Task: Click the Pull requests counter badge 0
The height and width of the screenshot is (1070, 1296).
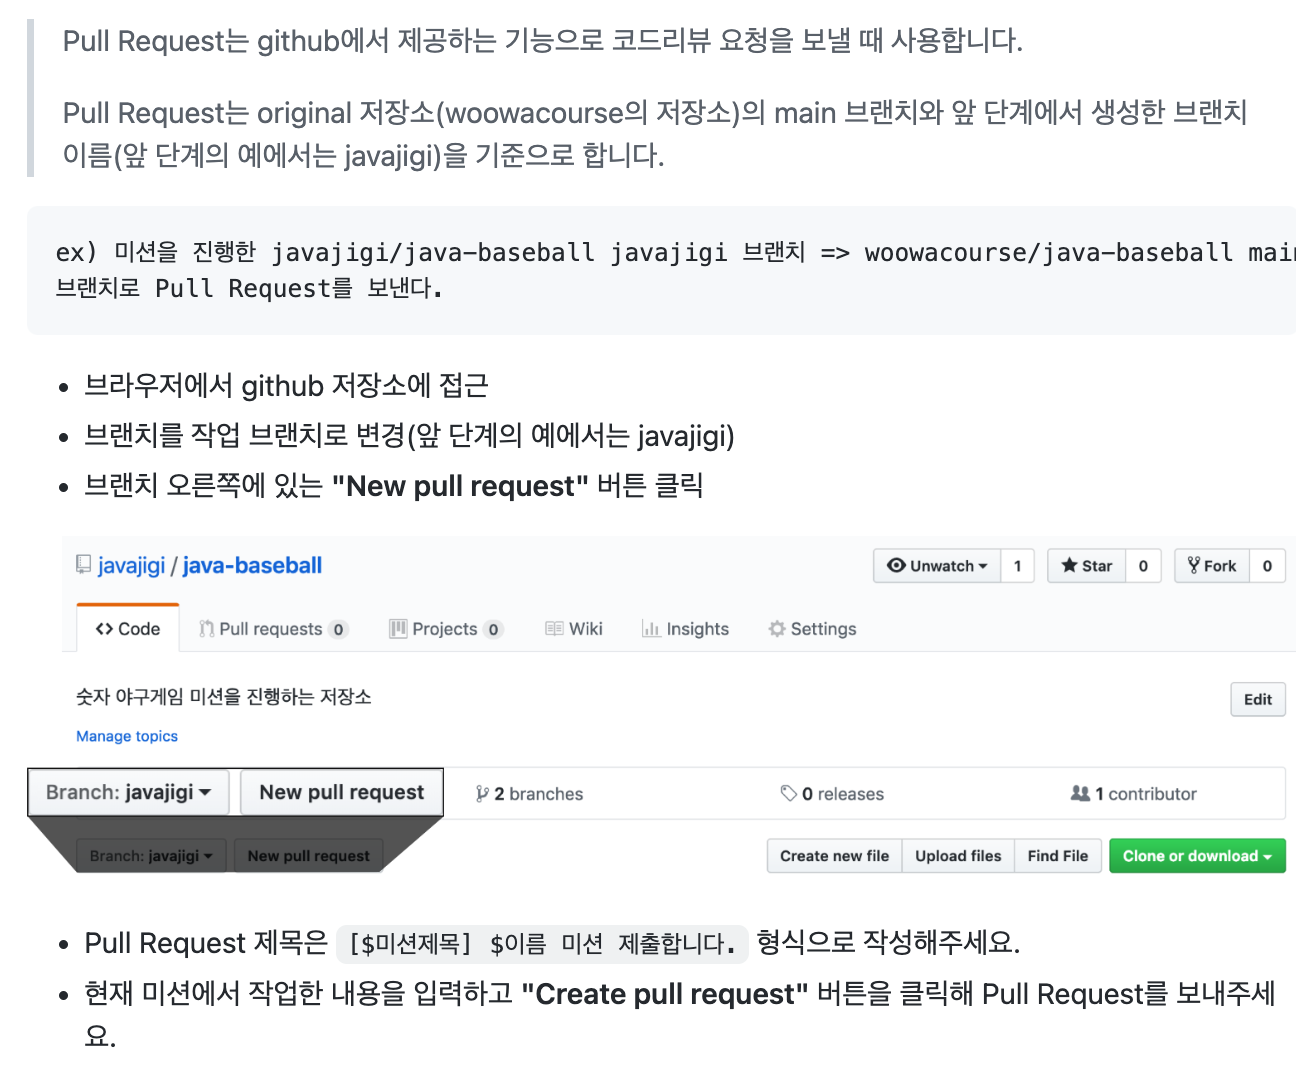Action: [x=338, y=629]
